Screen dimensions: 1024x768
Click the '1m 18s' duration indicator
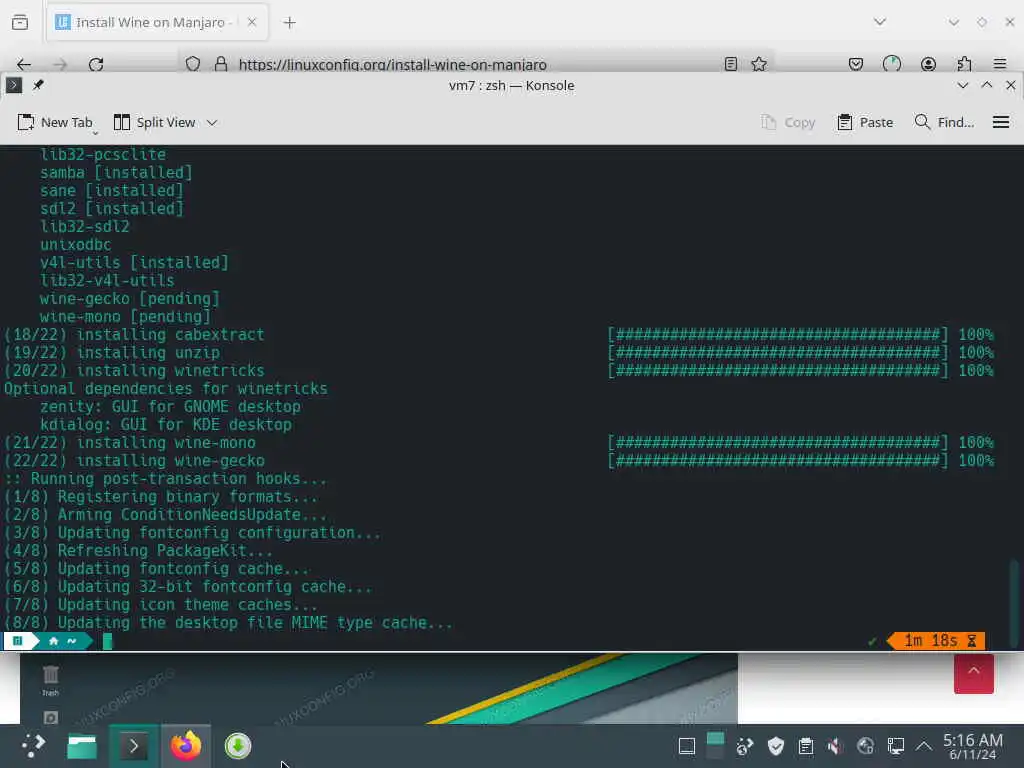[x=936, y=641]
